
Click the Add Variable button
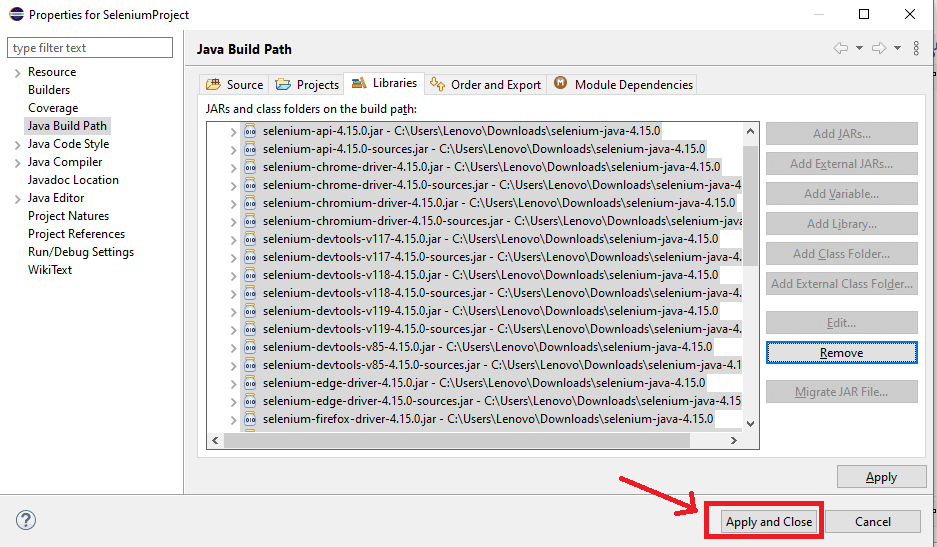pos(841,194)
